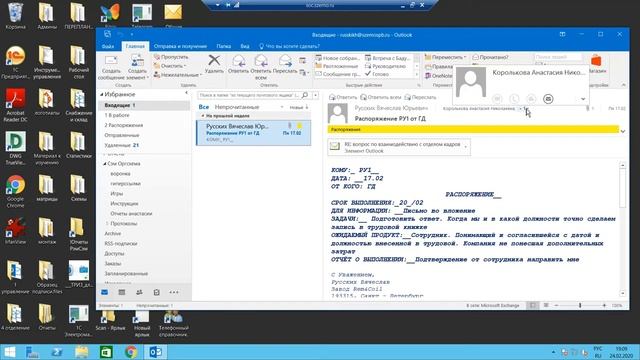Open the search scope dropdown beside search box
The height and width of the screenshot is (360, 640).
pyautogui.click(x=316, y=95)
